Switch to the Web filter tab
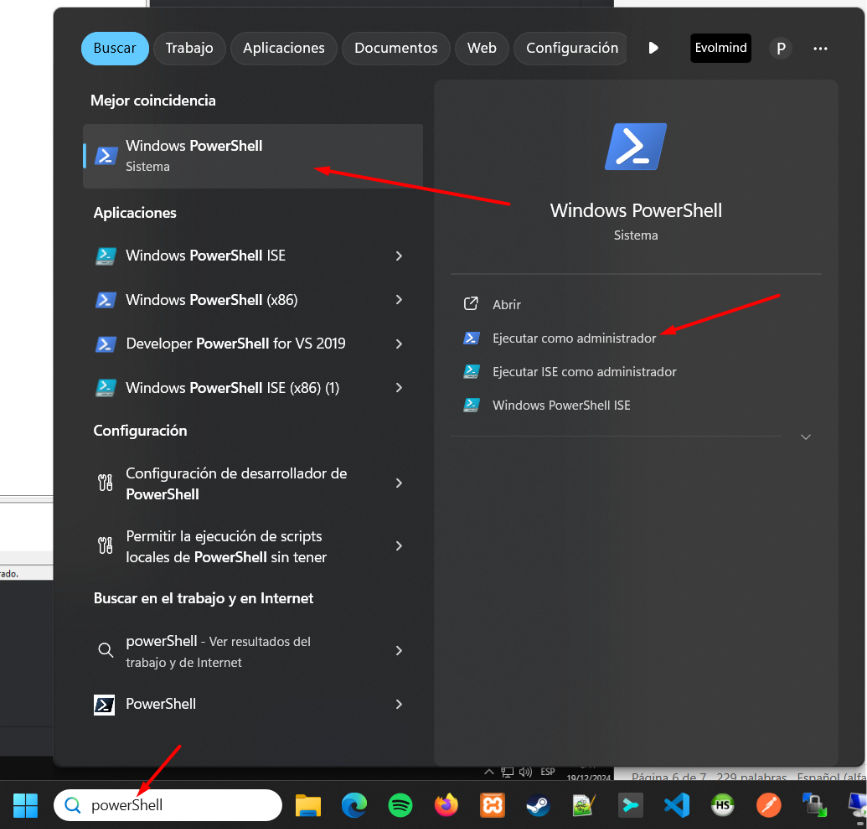Screen dimensions: 867x829 [x=482, y=48]
